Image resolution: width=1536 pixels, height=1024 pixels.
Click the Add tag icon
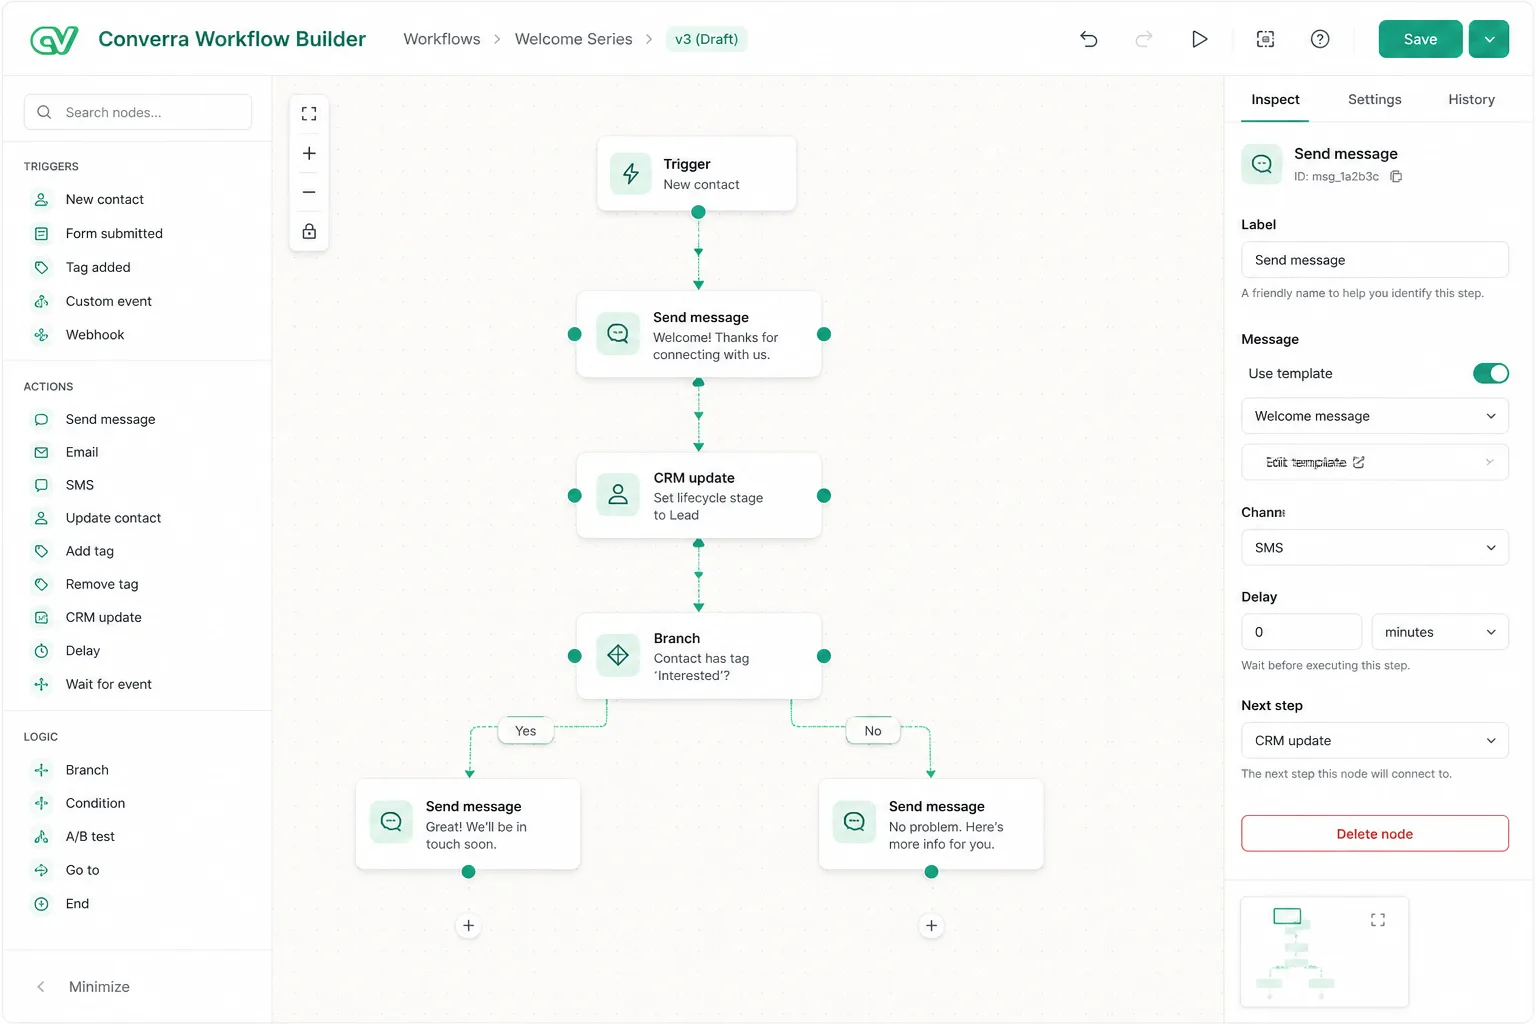pyautogui.click(x=41, y=551)
